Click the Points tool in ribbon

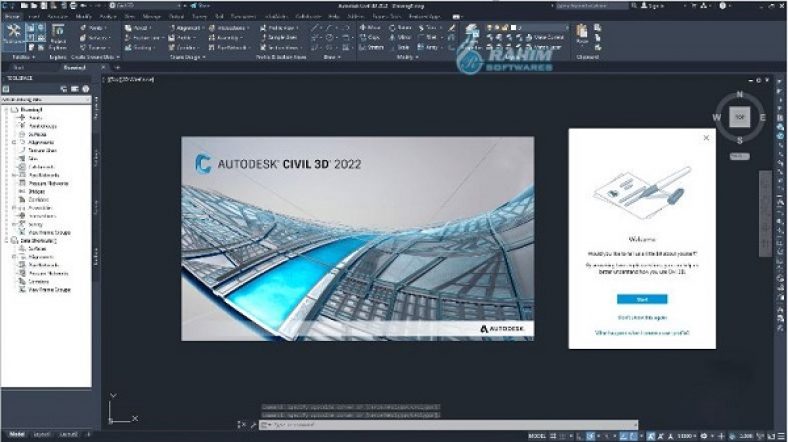tap(93, 28)
